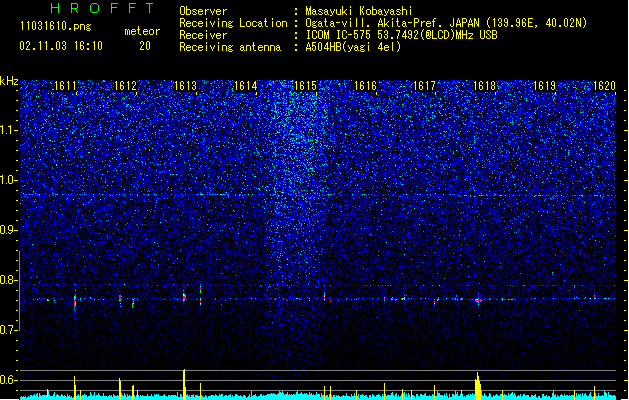Screen dimensions: 629x400
Task: Click the 0.9 kHz axis label
Action: [x=9, y=230]
